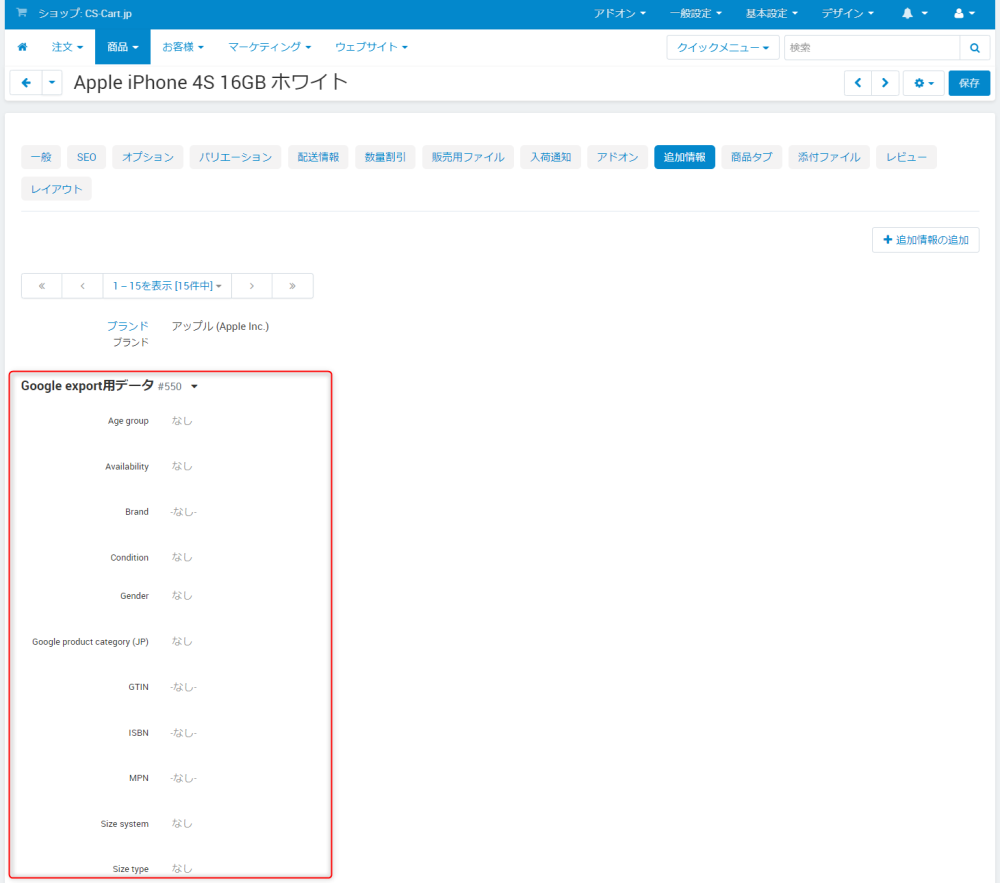
Task: Click 追加情報の追加 button
Action: (925, 240)
